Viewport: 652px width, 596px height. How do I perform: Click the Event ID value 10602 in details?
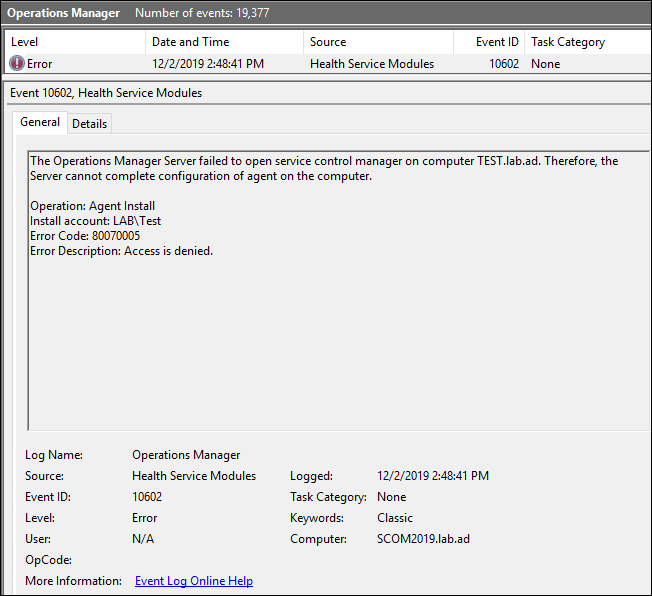[147, 497]
